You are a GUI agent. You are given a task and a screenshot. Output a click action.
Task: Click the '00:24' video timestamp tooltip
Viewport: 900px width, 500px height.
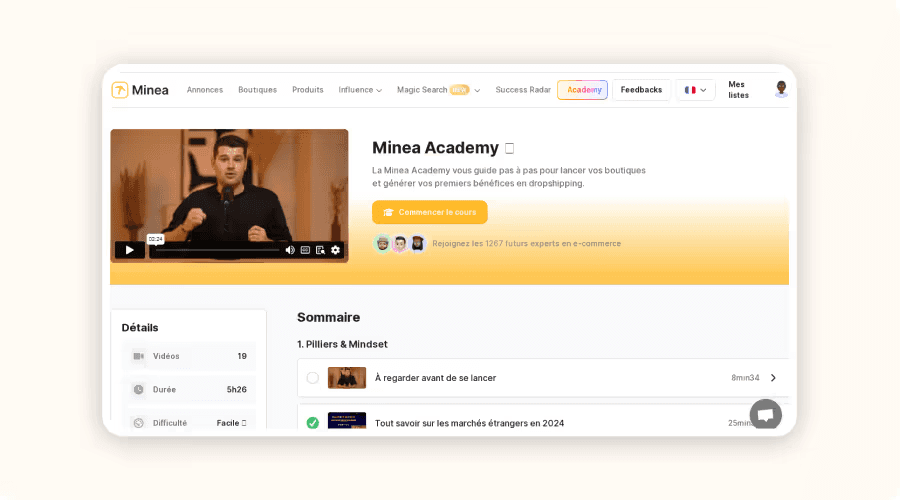click(x=156, y=239)
